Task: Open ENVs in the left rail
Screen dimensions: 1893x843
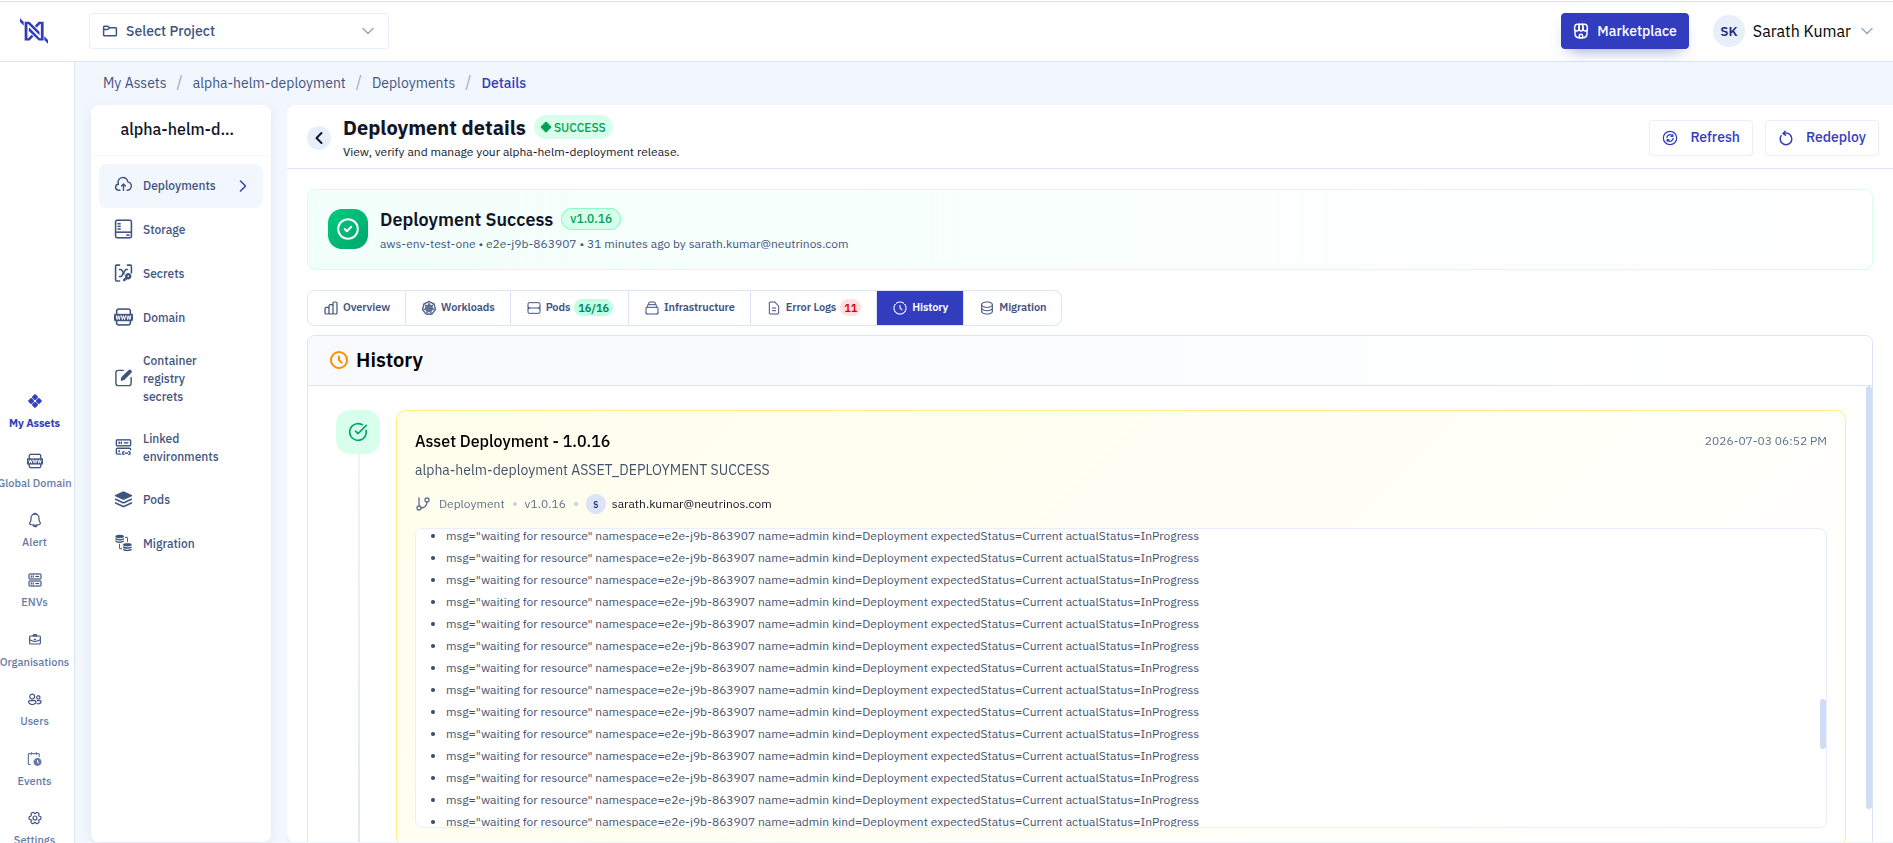Action: [35, 590]
